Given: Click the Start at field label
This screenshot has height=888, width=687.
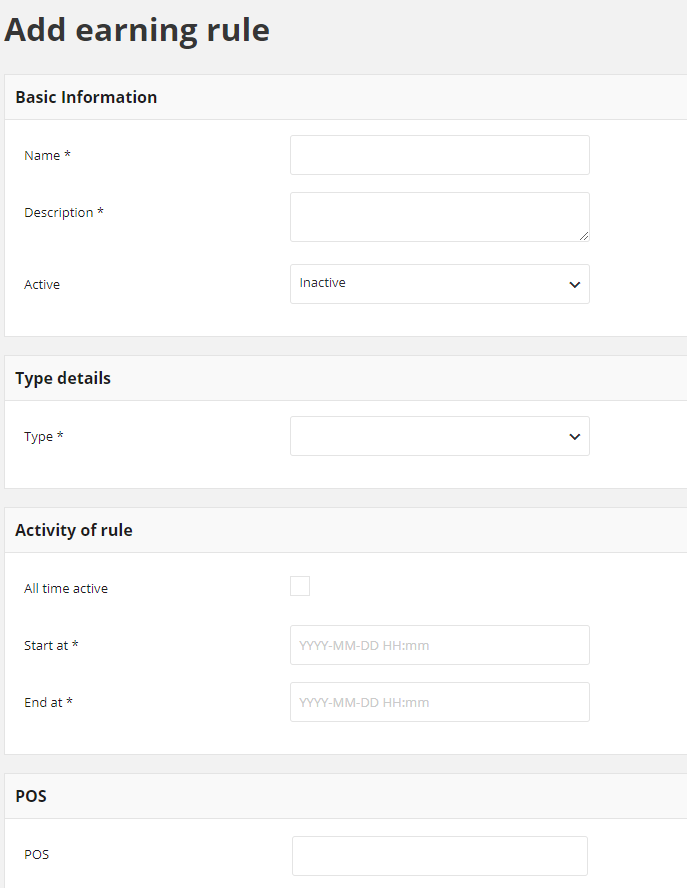Looking at the screenshot, I should [51, 646].
